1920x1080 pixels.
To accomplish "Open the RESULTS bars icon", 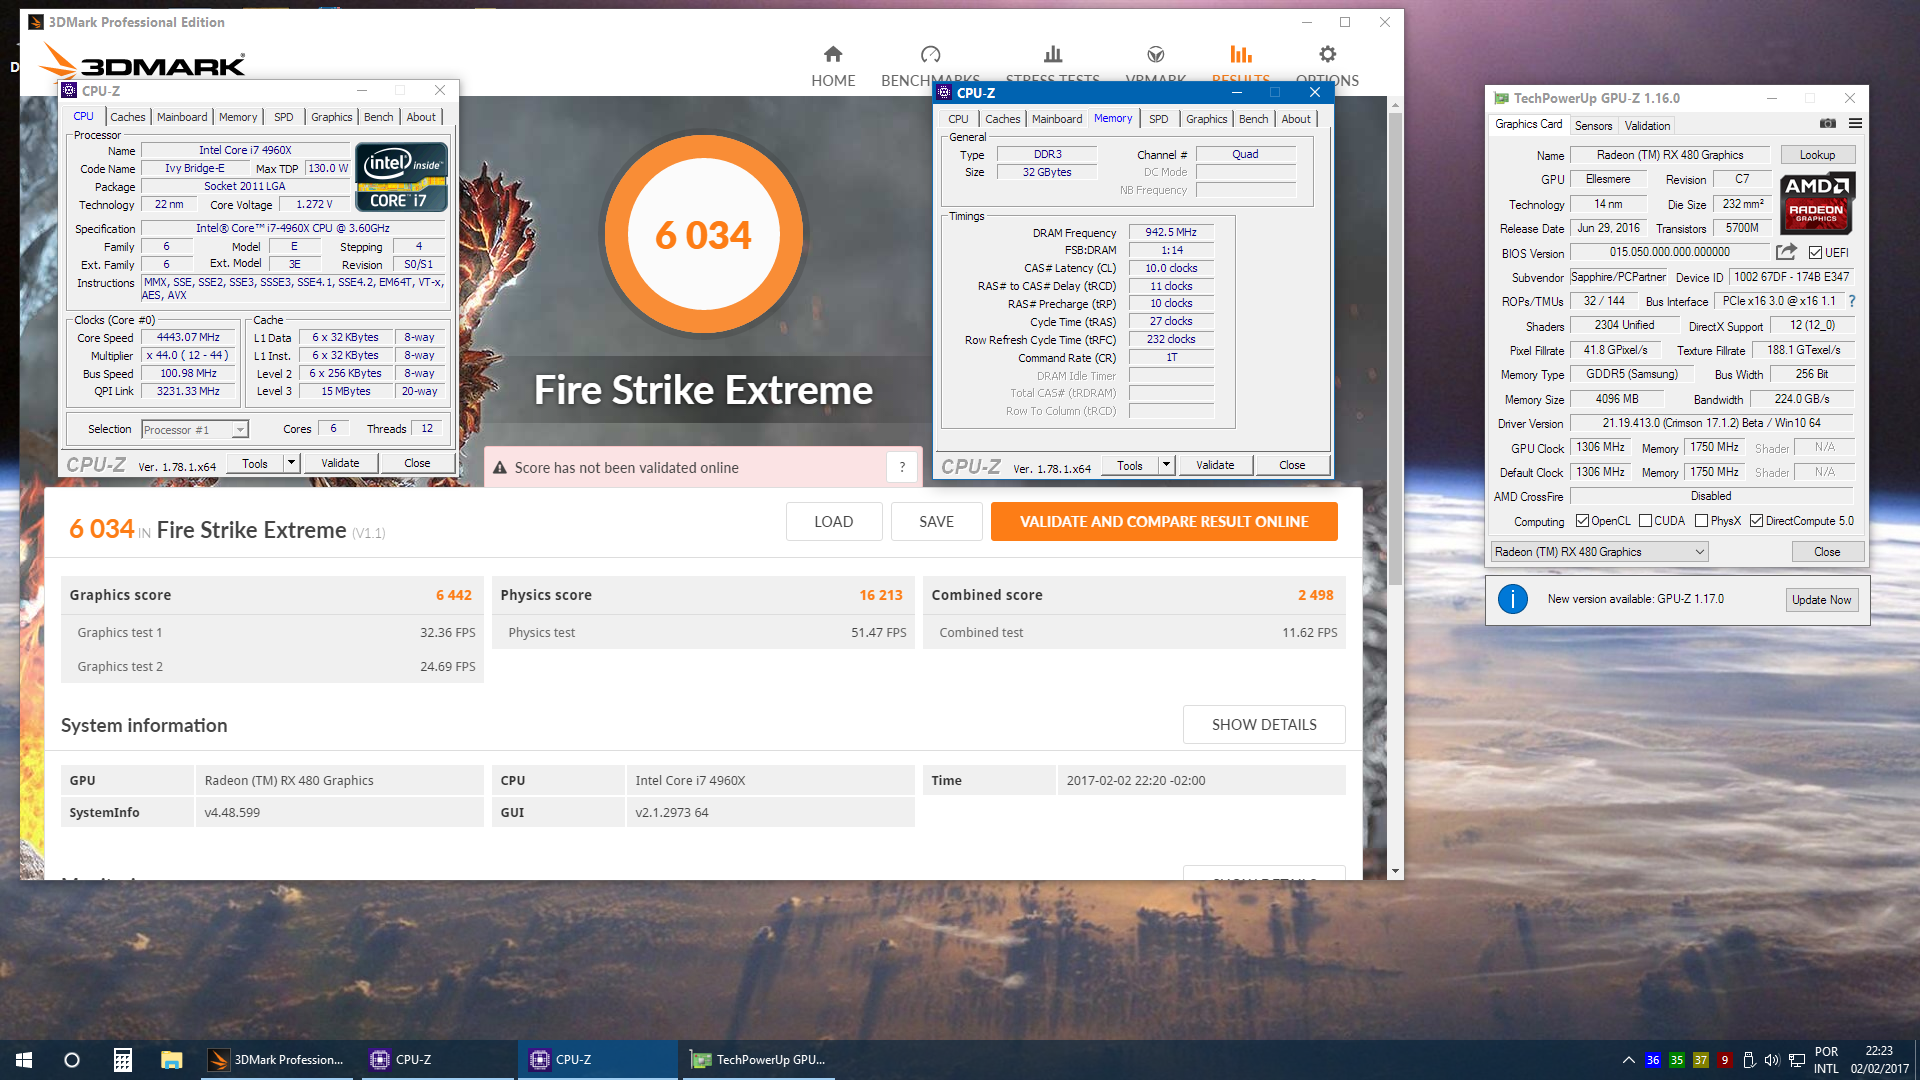I will click(x=1241, y=54).
